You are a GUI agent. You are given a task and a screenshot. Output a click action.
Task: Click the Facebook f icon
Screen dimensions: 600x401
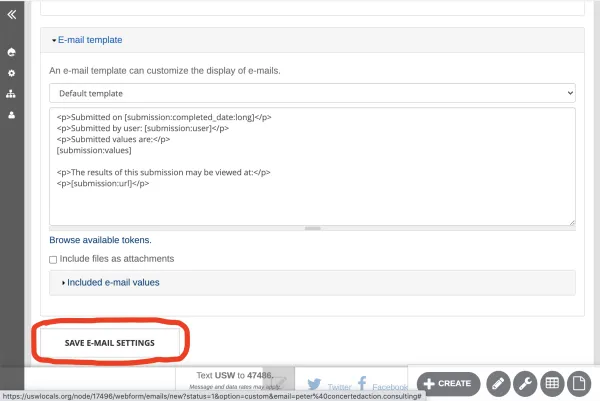[x=362, y=383]
